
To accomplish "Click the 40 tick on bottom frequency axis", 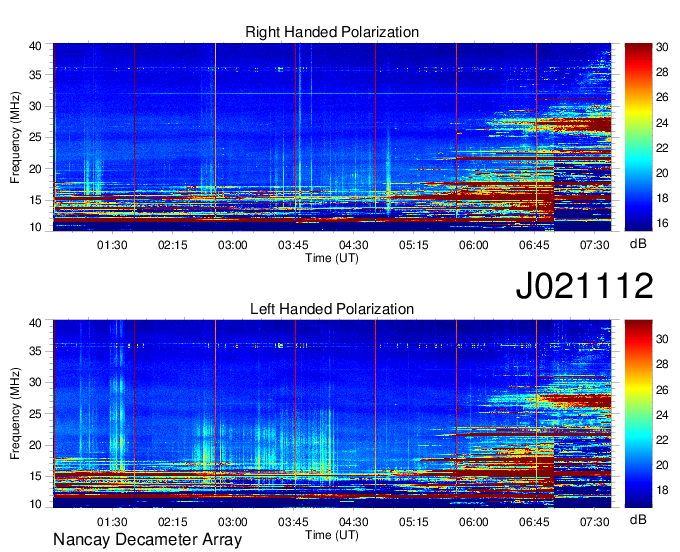I will [35, 323].
